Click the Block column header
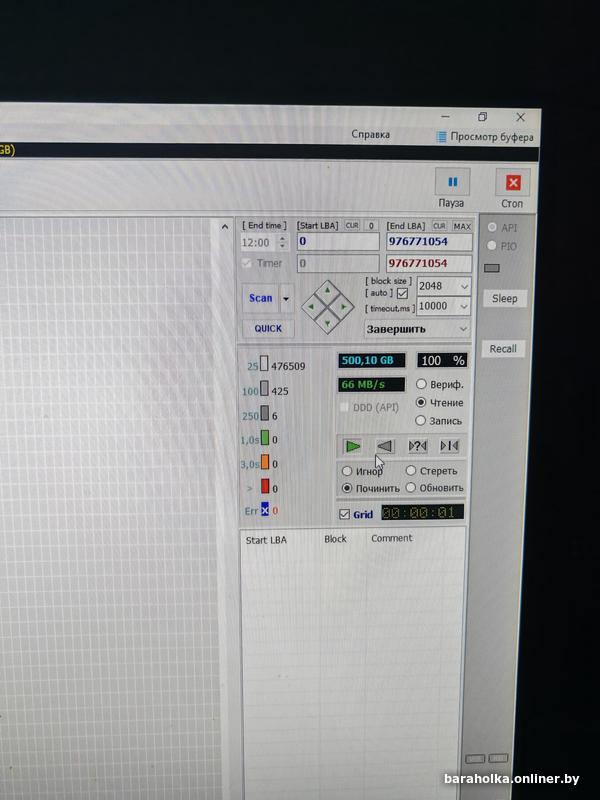This screenshot has height=800, width=600. [x=335, y=539]
